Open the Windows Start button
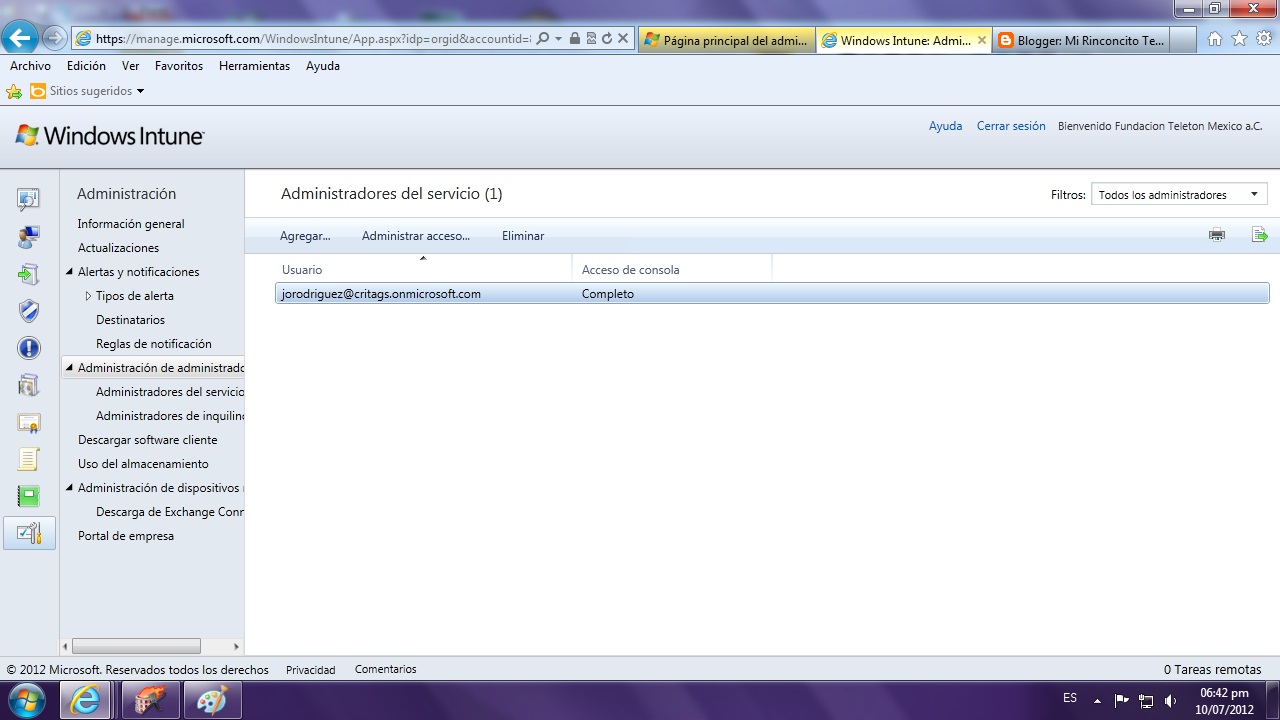The height and width of the screenshot is (720, 1280). [x=25, y=700]
